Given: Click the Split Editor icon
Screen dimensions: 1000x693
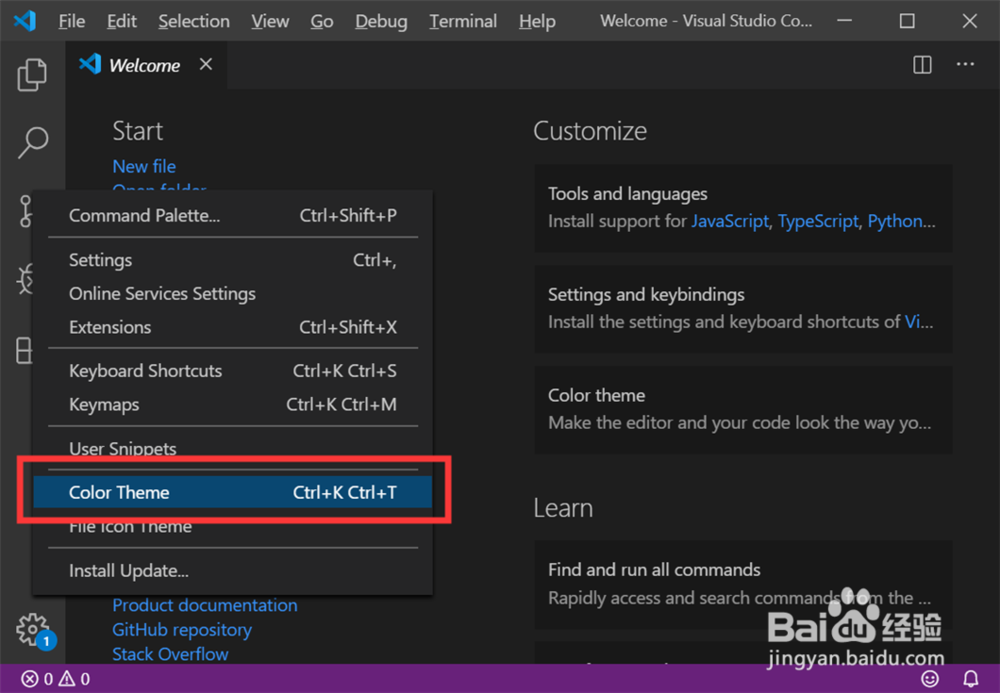Looking at the screenshot, I should point(920,64).
